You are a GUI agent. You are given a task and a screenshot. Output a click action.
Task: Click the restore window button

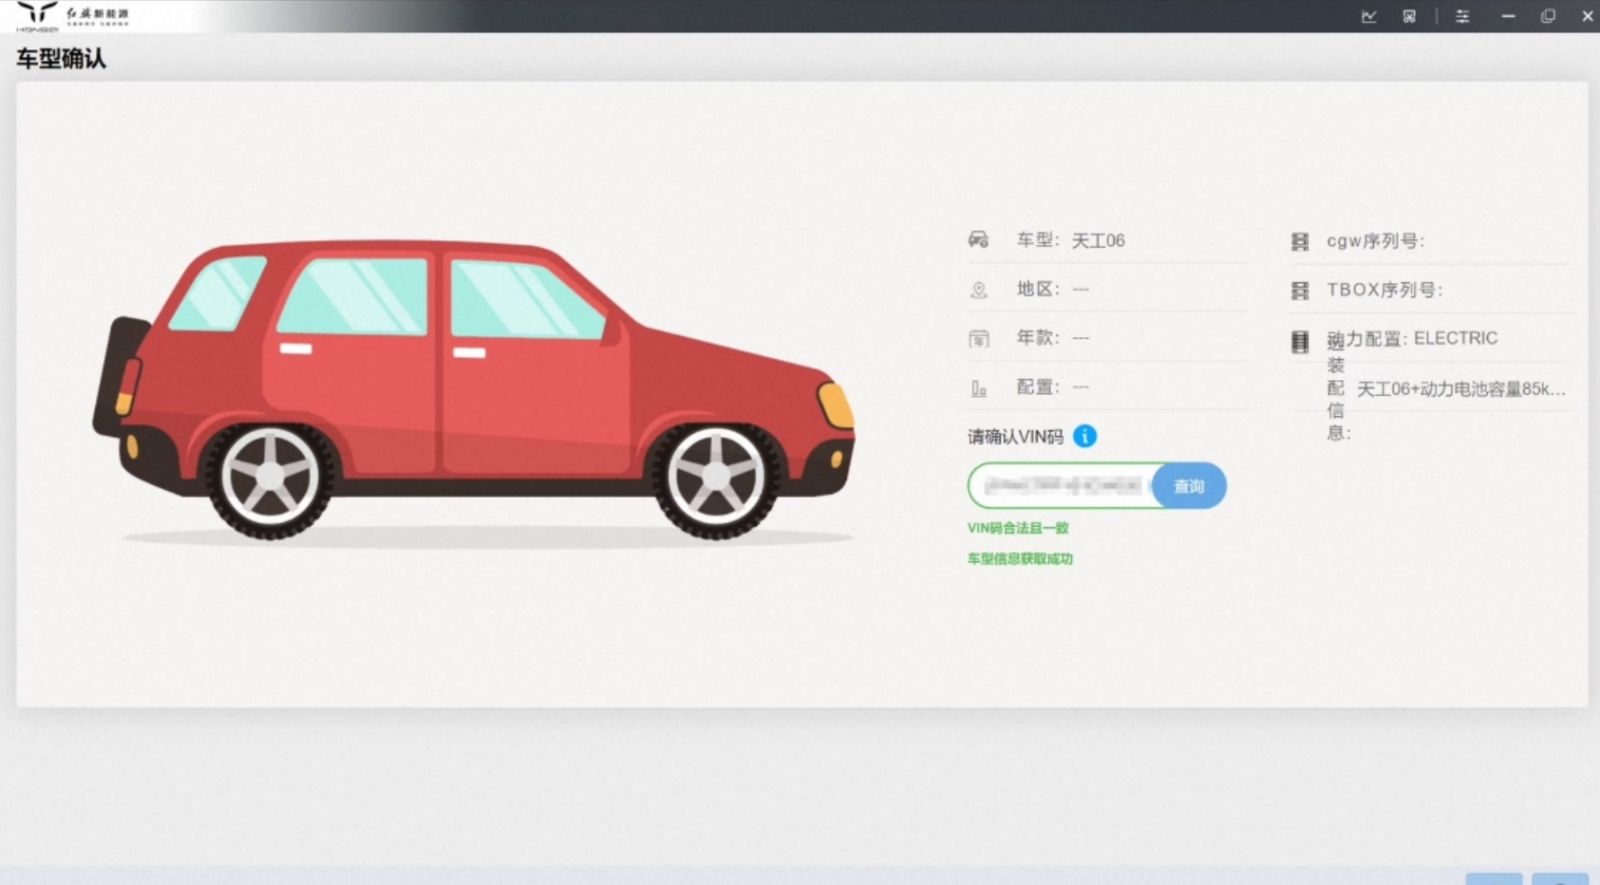[x=1548, y=16]
